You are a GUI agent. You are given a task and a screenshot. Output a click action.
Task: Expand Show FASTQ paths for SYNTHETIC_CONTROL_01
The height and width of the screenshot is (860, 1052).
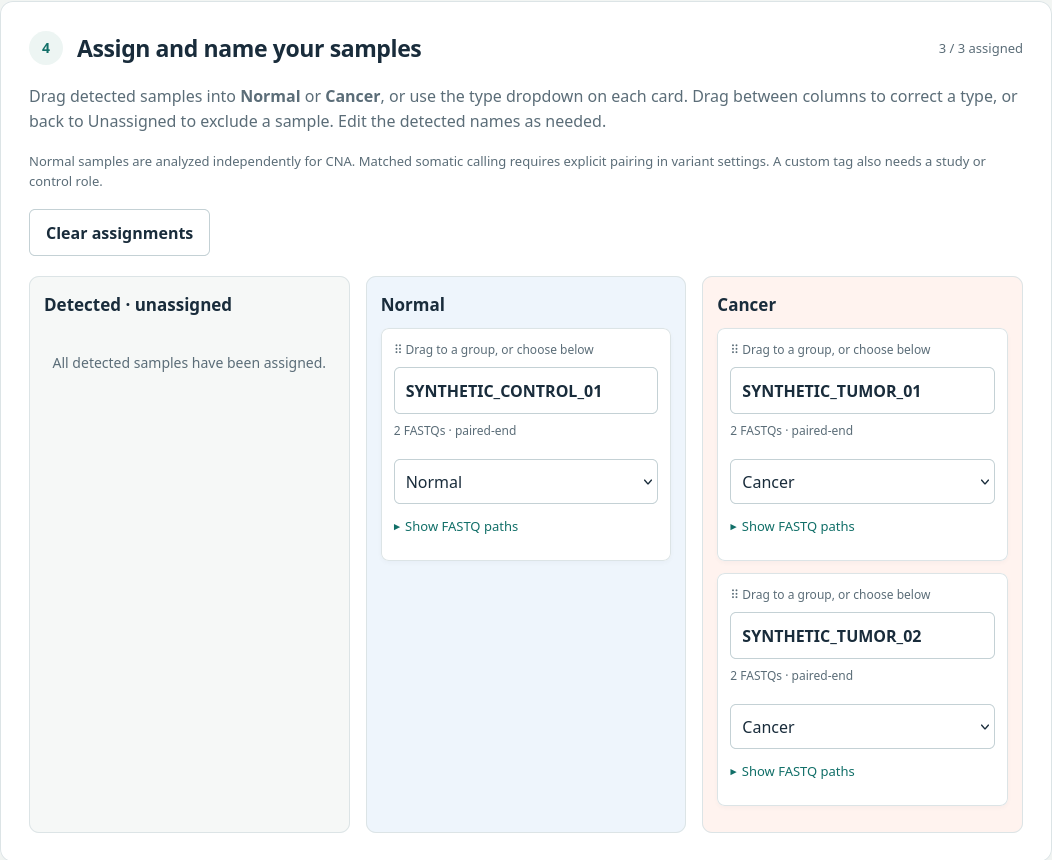coord(456,527)
